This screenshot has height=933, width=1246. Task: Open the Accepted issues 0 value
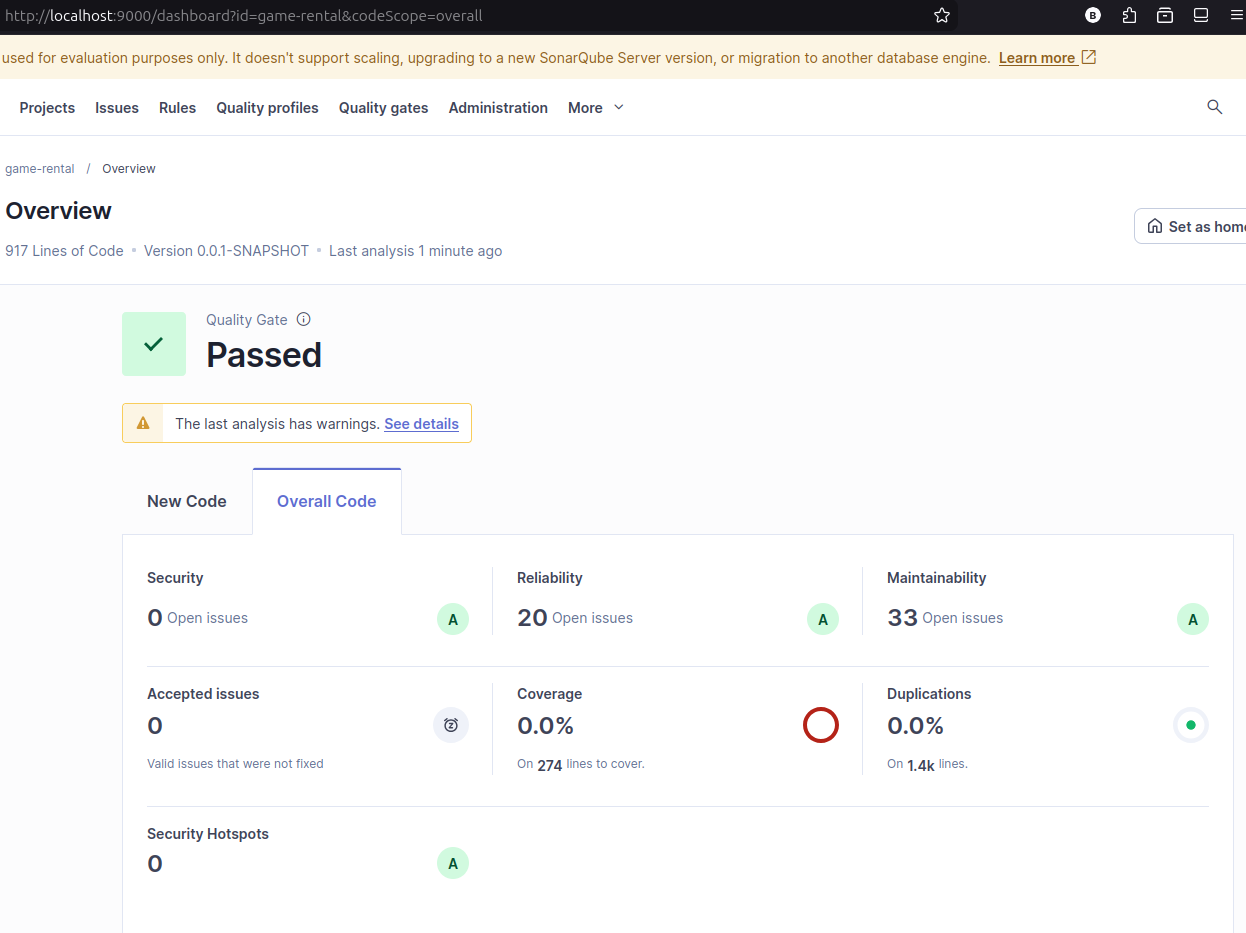155,725
